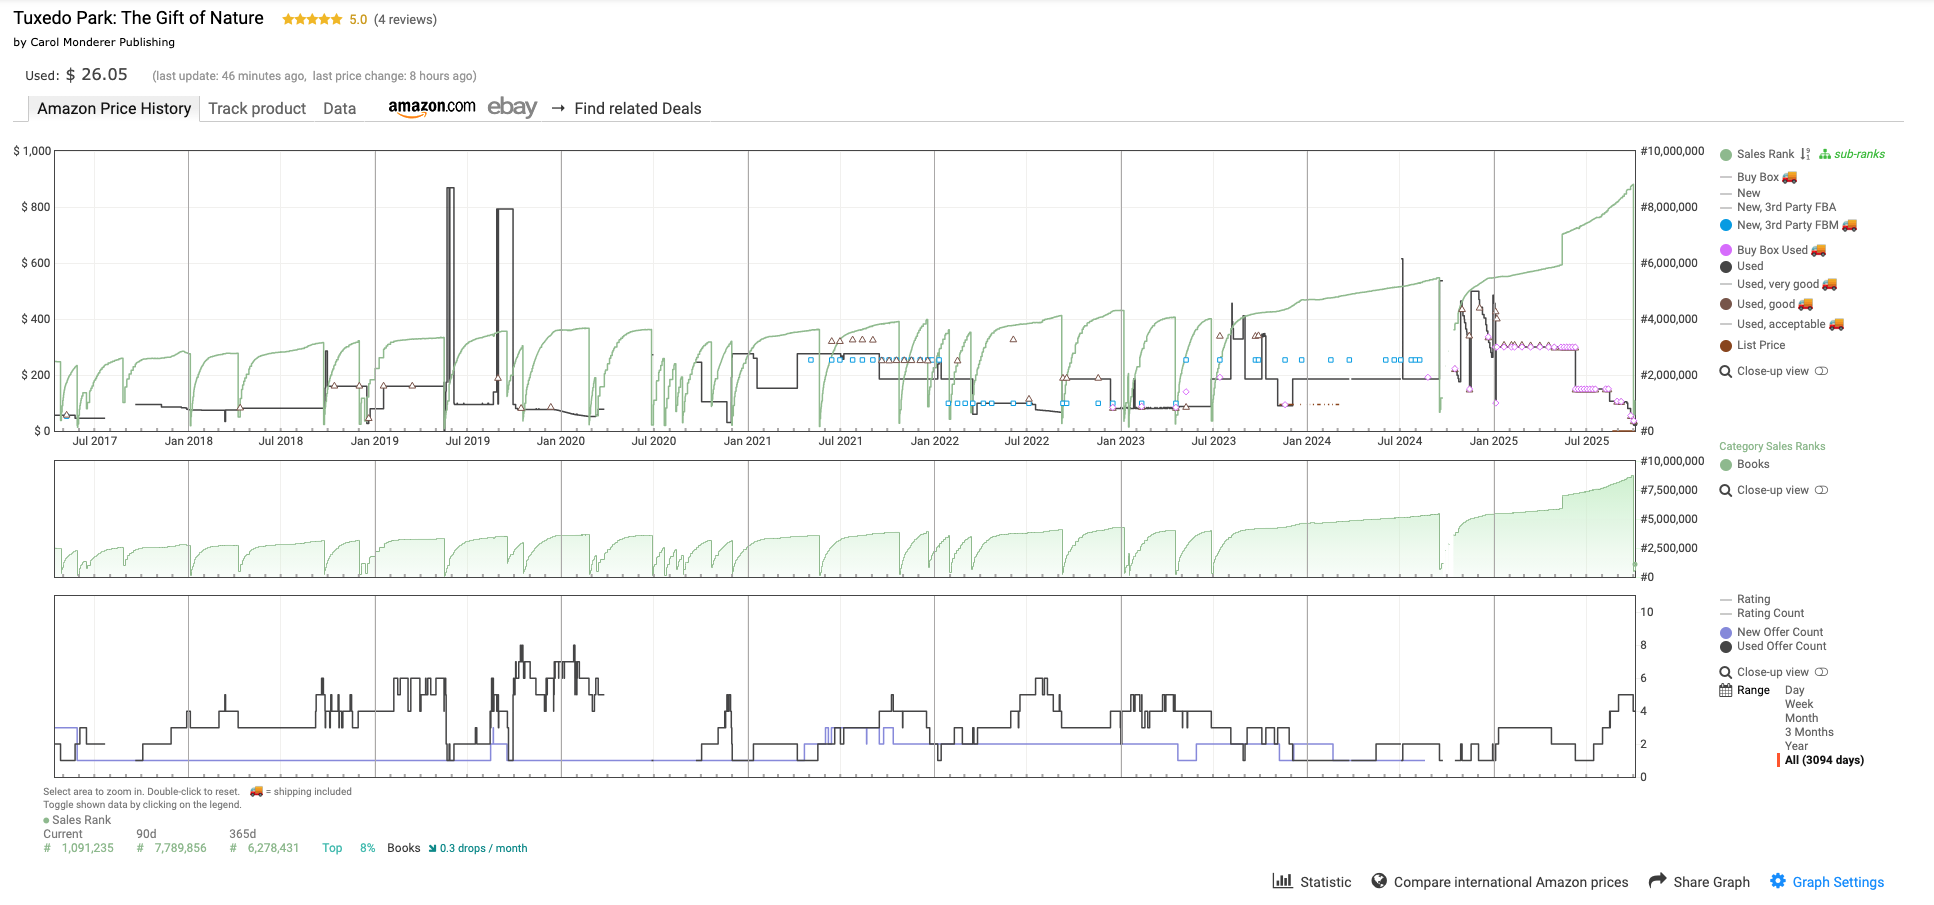Toggle Close-up view for Category Sales Ranks
The image size is (1934, 905).
(1821, 490)
